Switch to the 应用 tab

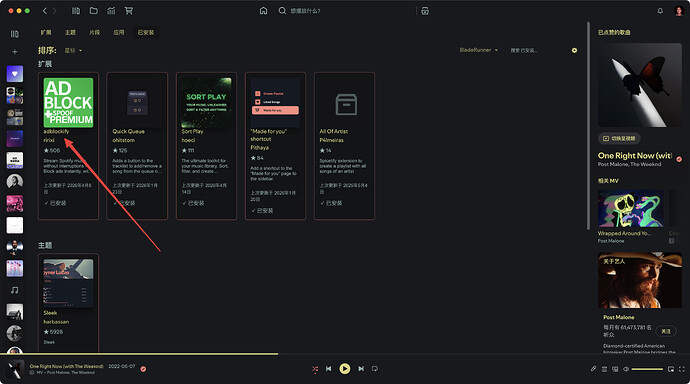pos(118,33)
